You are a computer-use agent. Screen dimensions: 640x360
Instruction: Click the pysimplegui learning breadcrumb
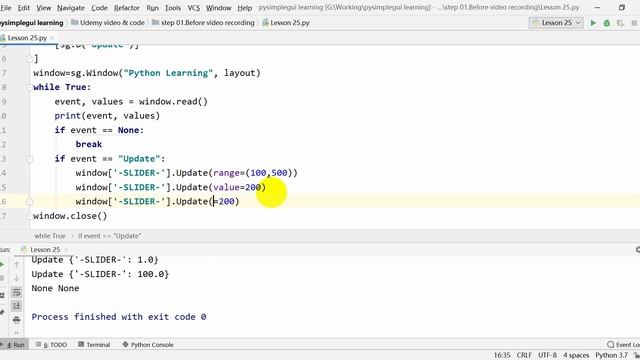[31, 23]
